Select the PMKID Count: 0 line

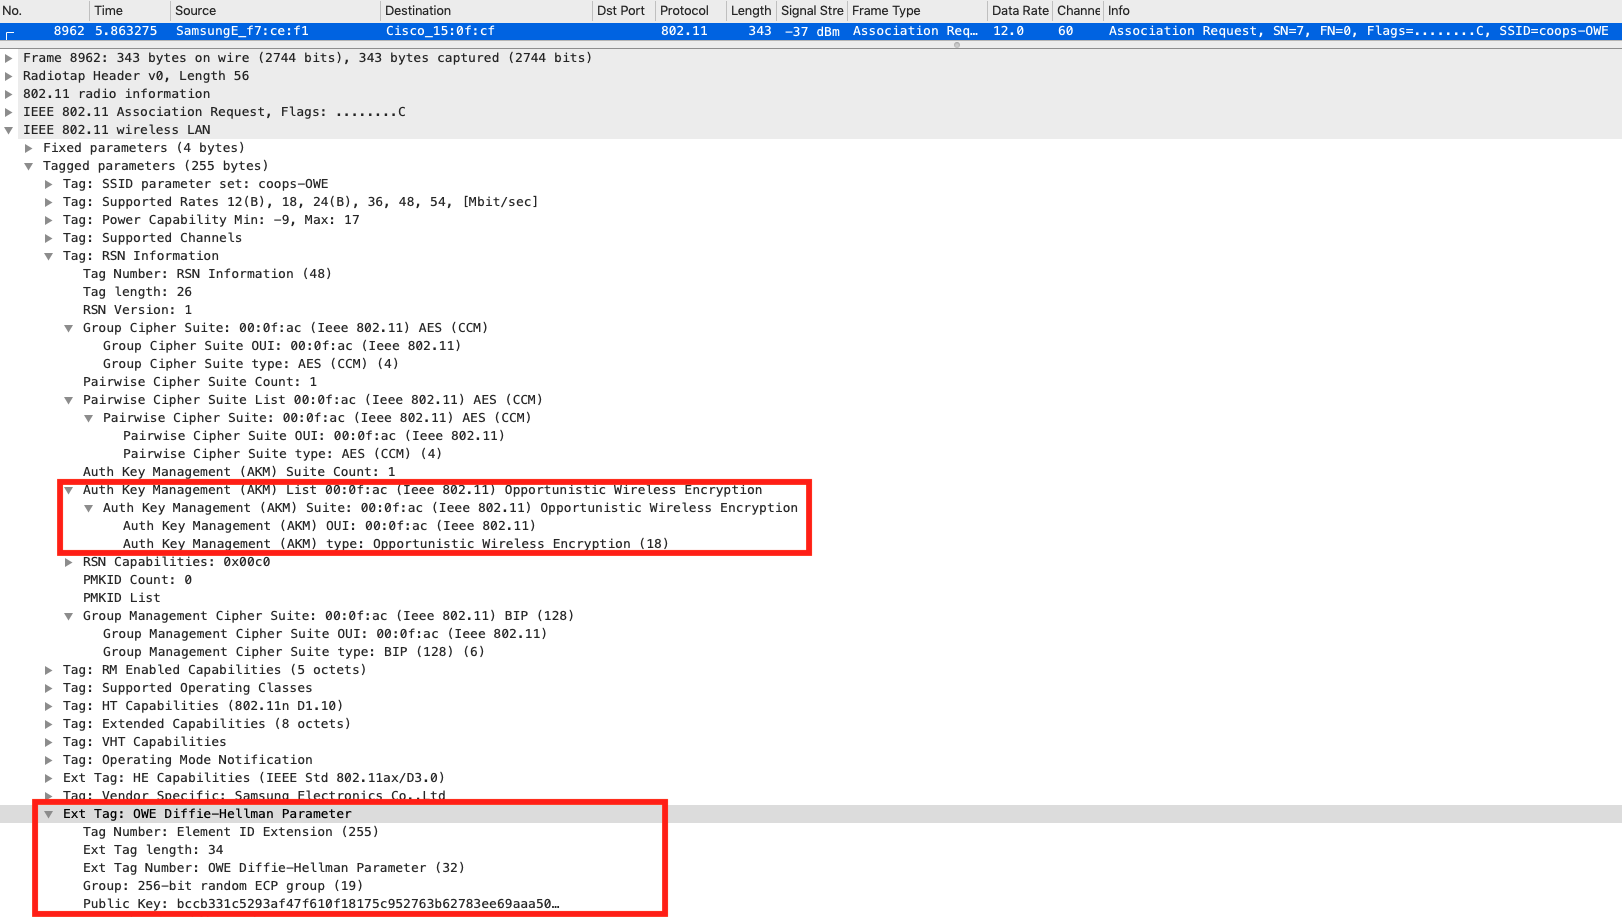(137, 580)
